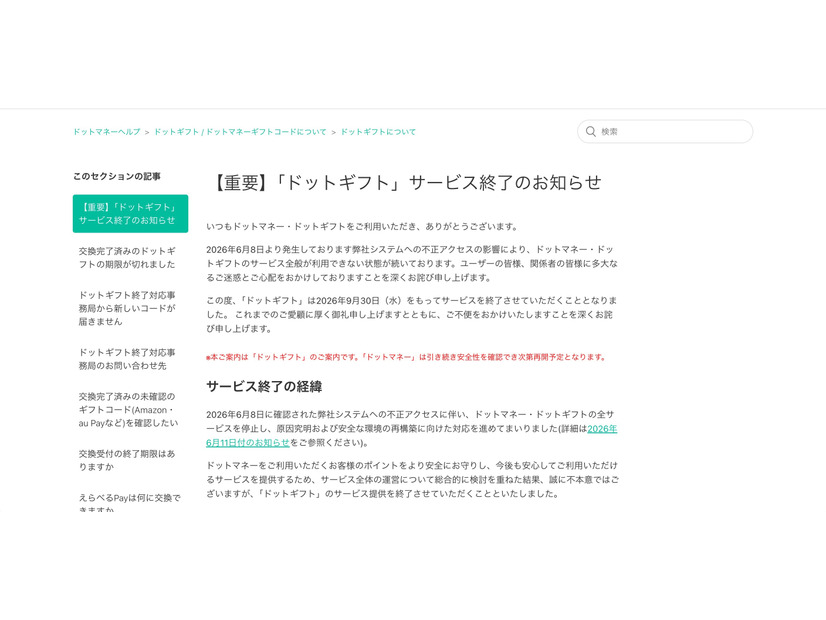Open ドットギフトについて breadcrumb link
Image resolution: width=826 pixels, height=620 pixels.
tap(378, 132)
